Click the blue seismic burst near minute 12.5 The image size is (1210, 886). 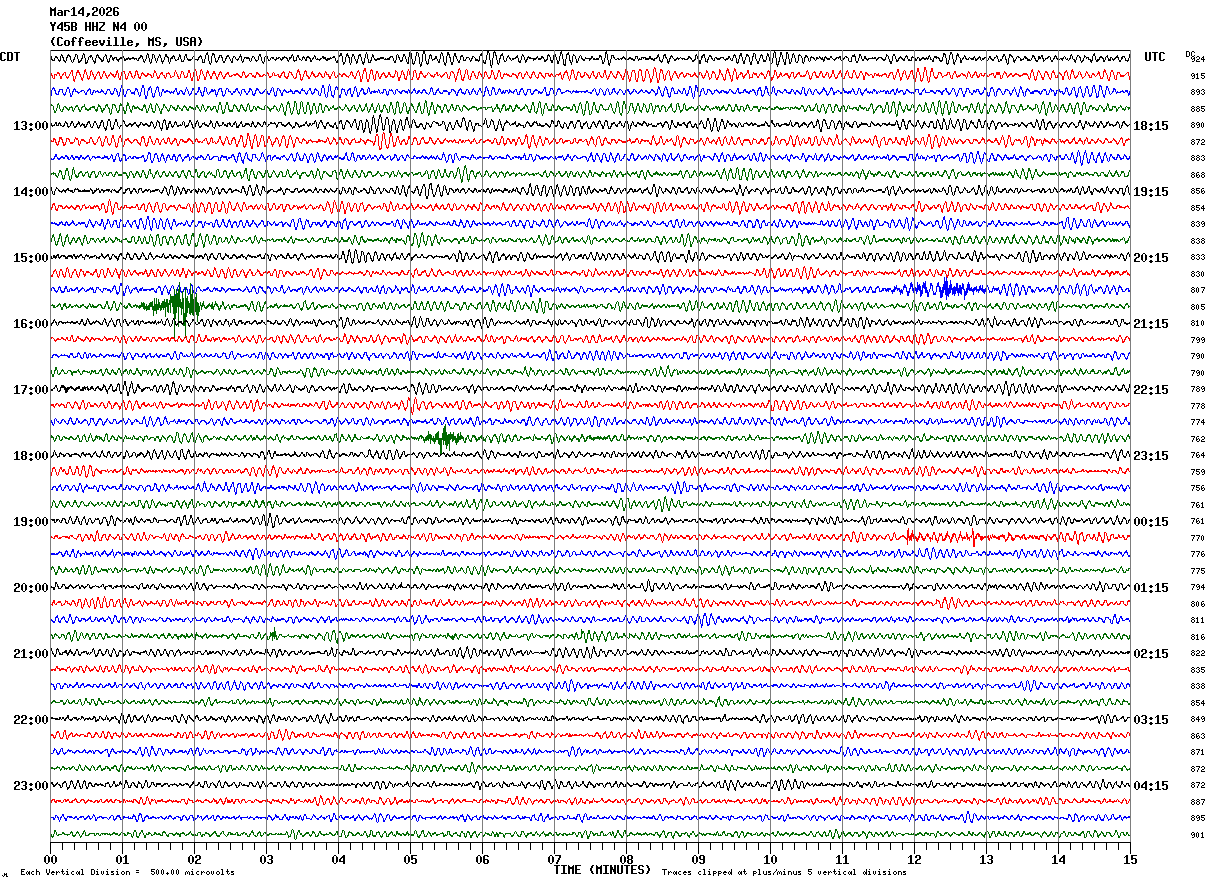pyautogui.click(x=946, y=289)
